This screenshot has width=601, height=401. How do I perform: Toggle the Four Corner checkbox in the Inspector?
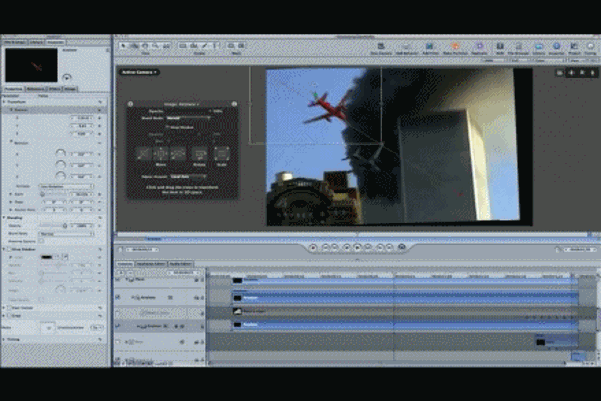[x=6, y=307]
